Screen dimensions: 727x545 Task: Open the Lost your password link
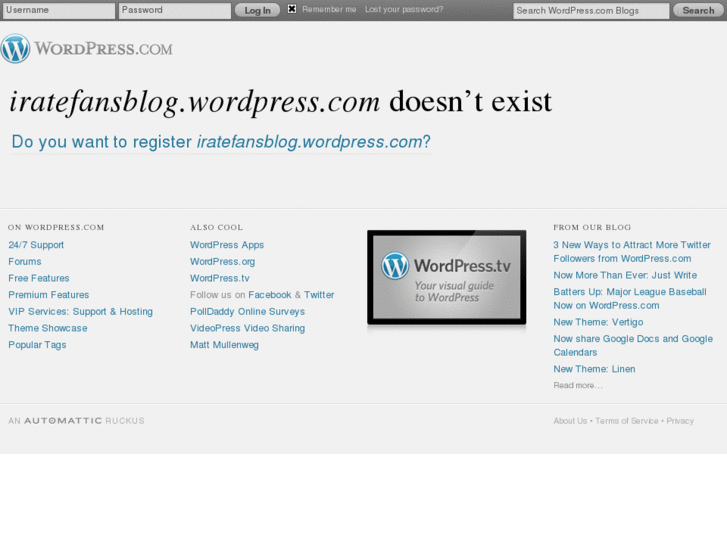click(x=404, y=9)
